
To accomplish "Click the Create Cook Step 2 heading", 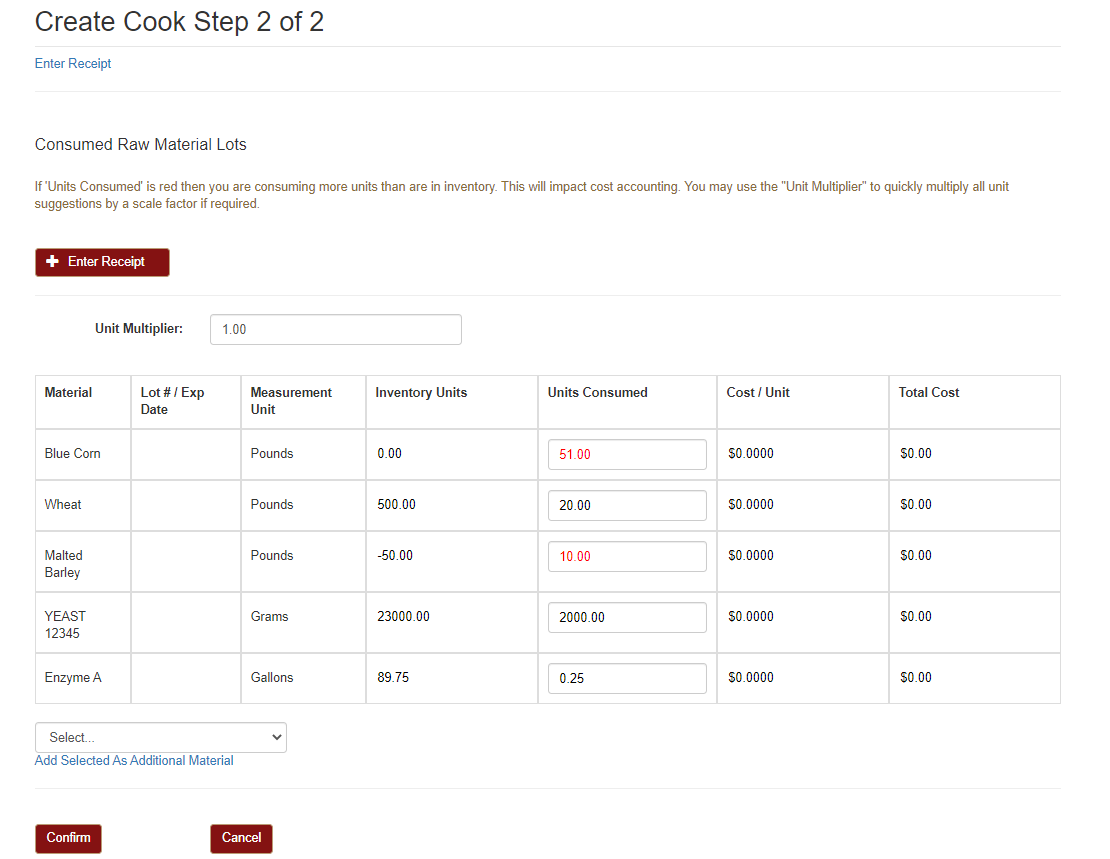I will (180, 22).
